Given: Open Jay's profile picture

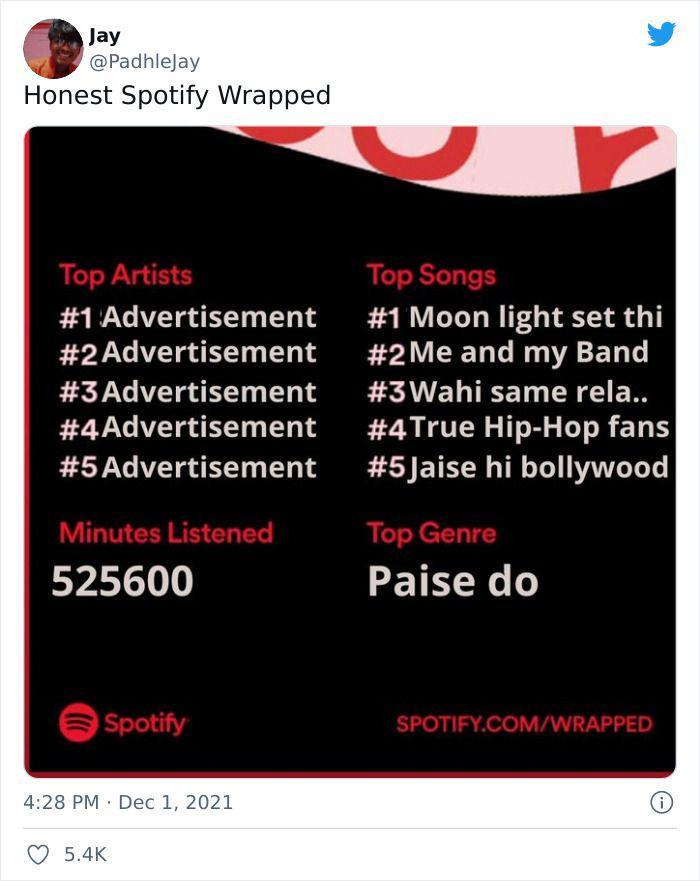Looking at the screenshot, I should tap(53, 48).
